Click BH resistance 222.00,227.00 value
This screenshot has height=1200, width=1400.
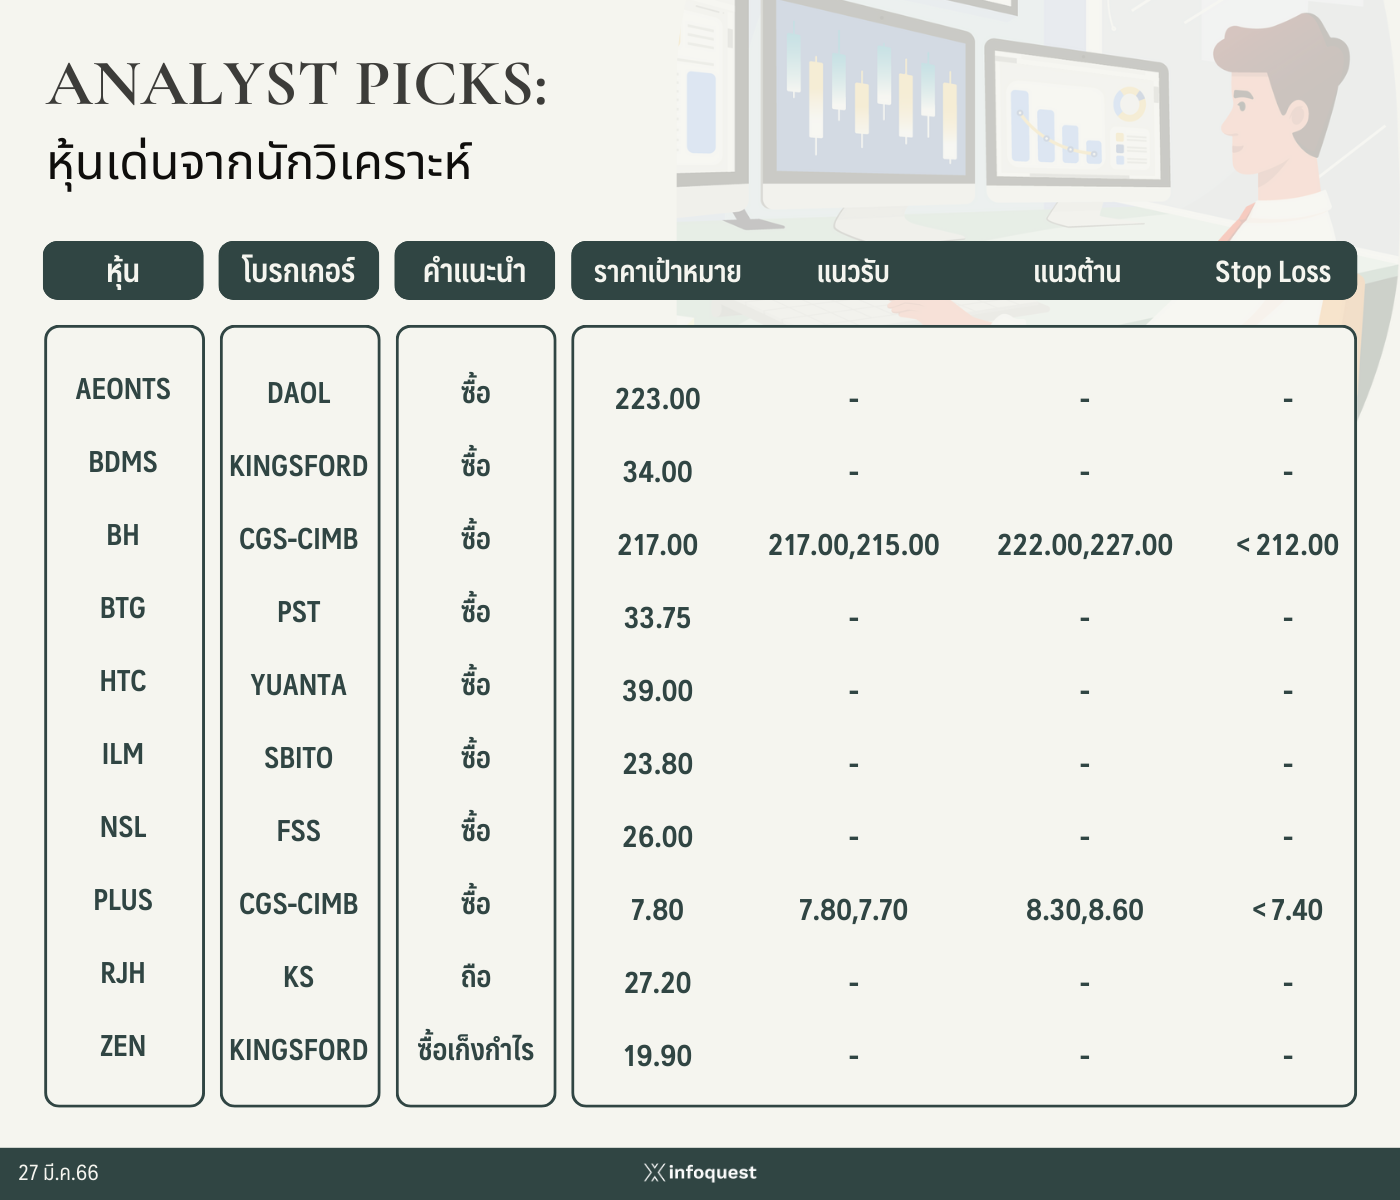[1085, 545]
